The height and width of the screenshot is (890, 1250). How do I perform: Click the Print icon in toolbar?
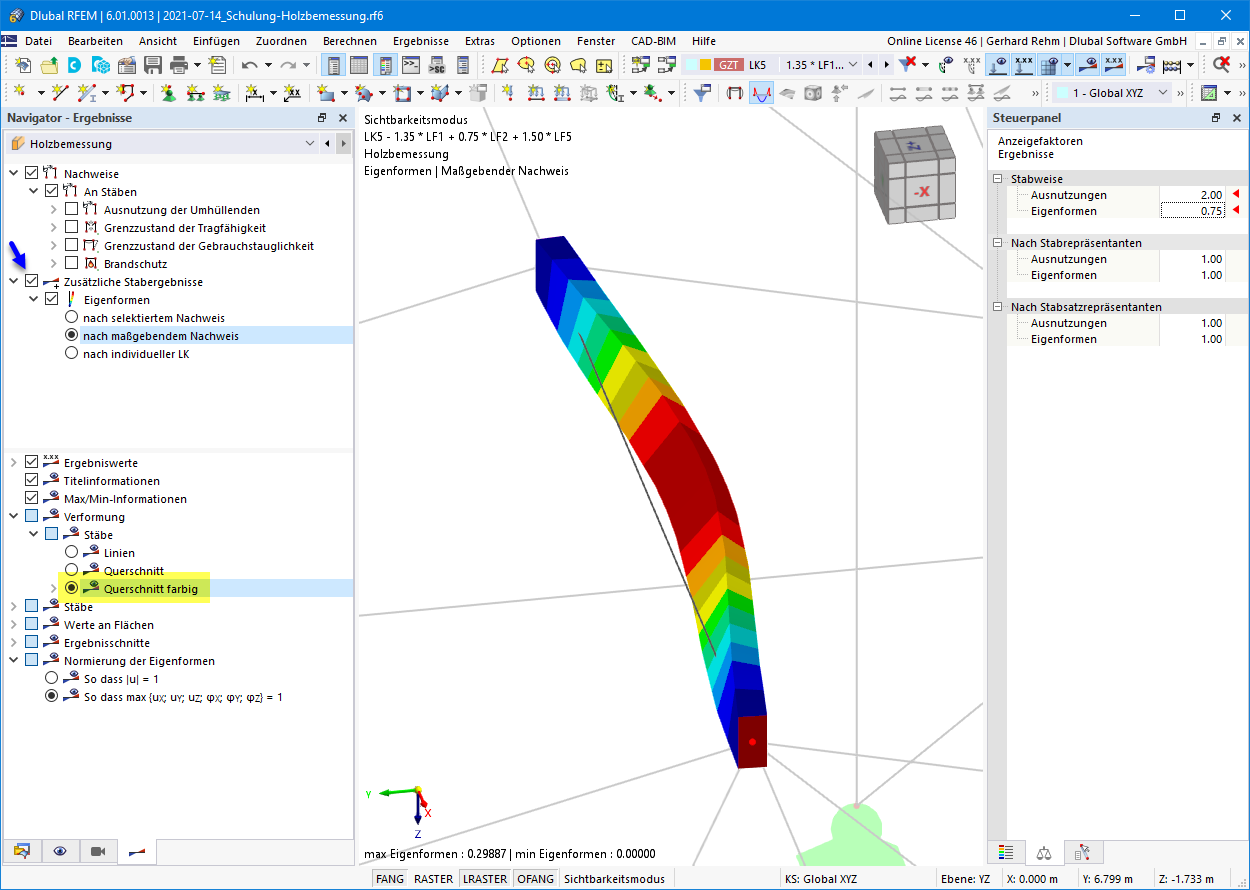180,65
